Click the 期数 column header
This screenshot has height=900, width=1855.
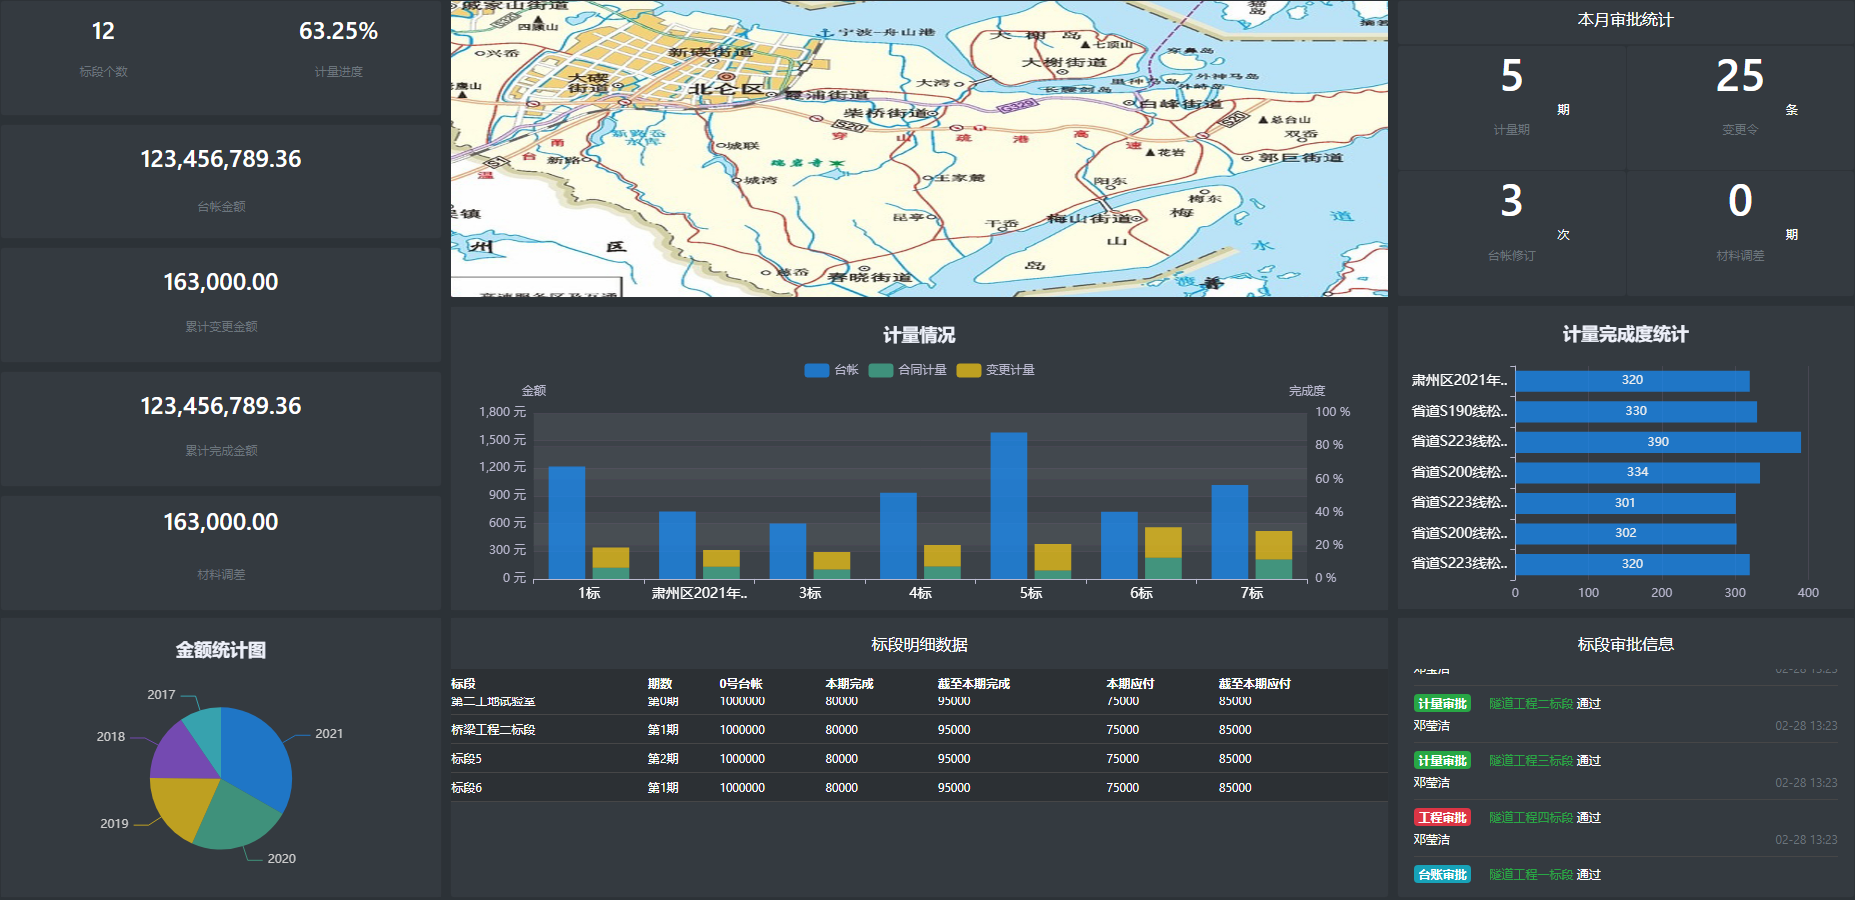[x=660, y=684]
